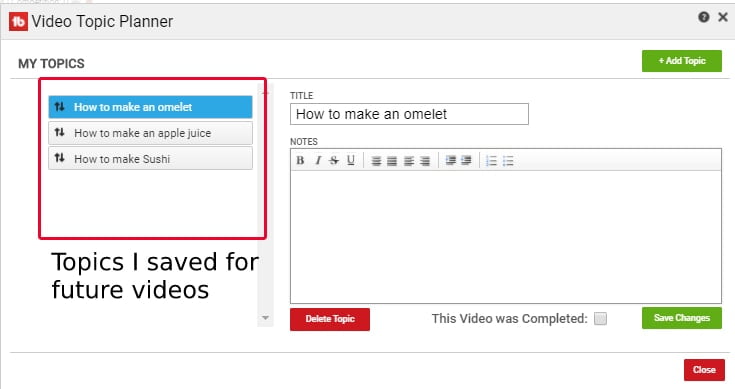The image size is (735, 389).
Task: Select topic How to make an omelet
Action: 150,107
